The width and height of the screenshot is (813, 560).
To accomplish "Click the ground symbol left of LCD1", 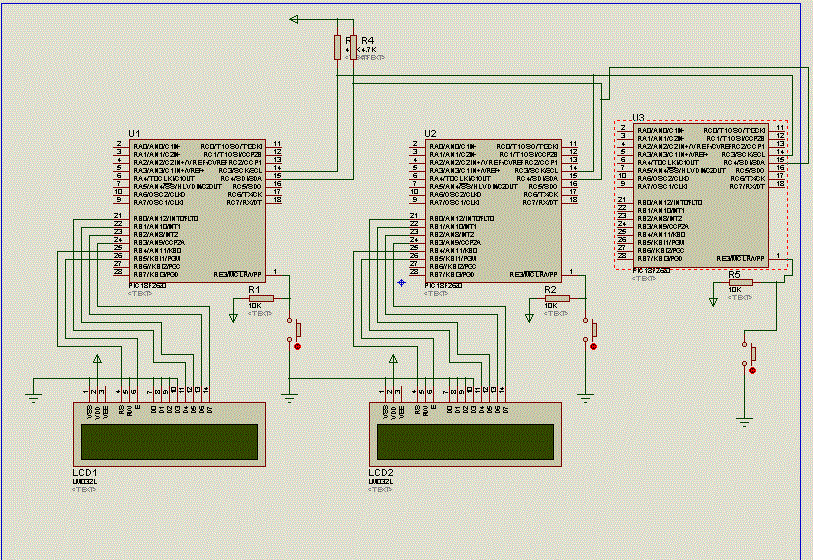I will [x=33, y=398].
